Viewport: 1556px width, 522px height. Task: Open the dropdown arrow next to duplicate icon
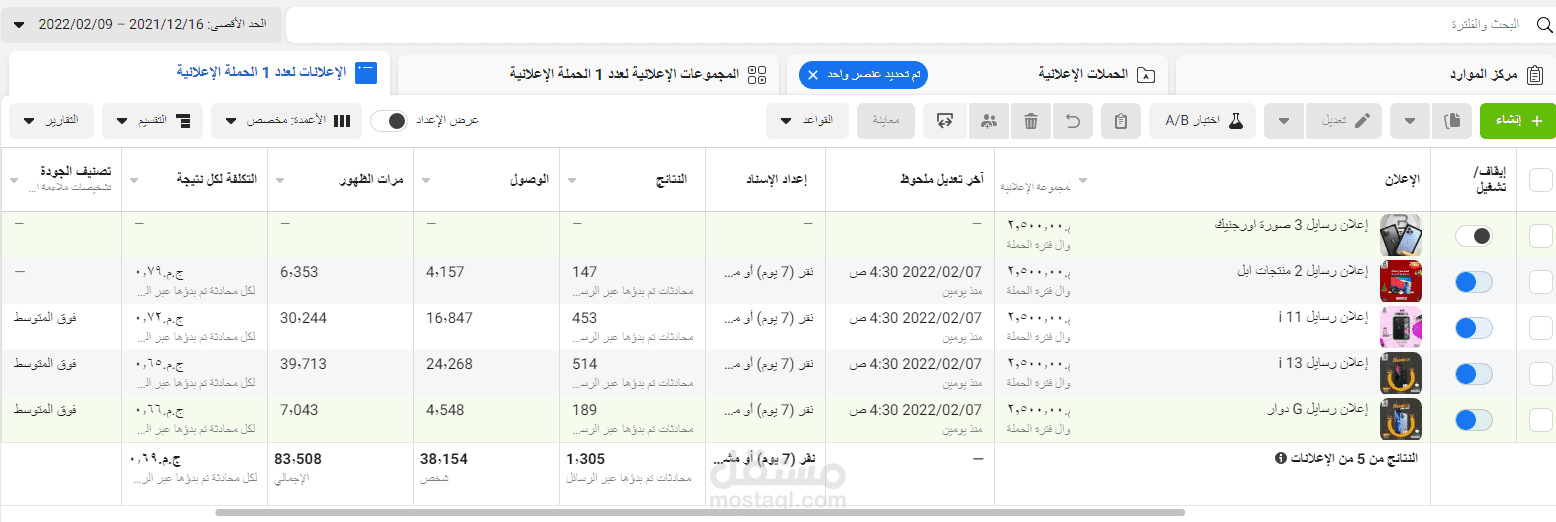1410,121
